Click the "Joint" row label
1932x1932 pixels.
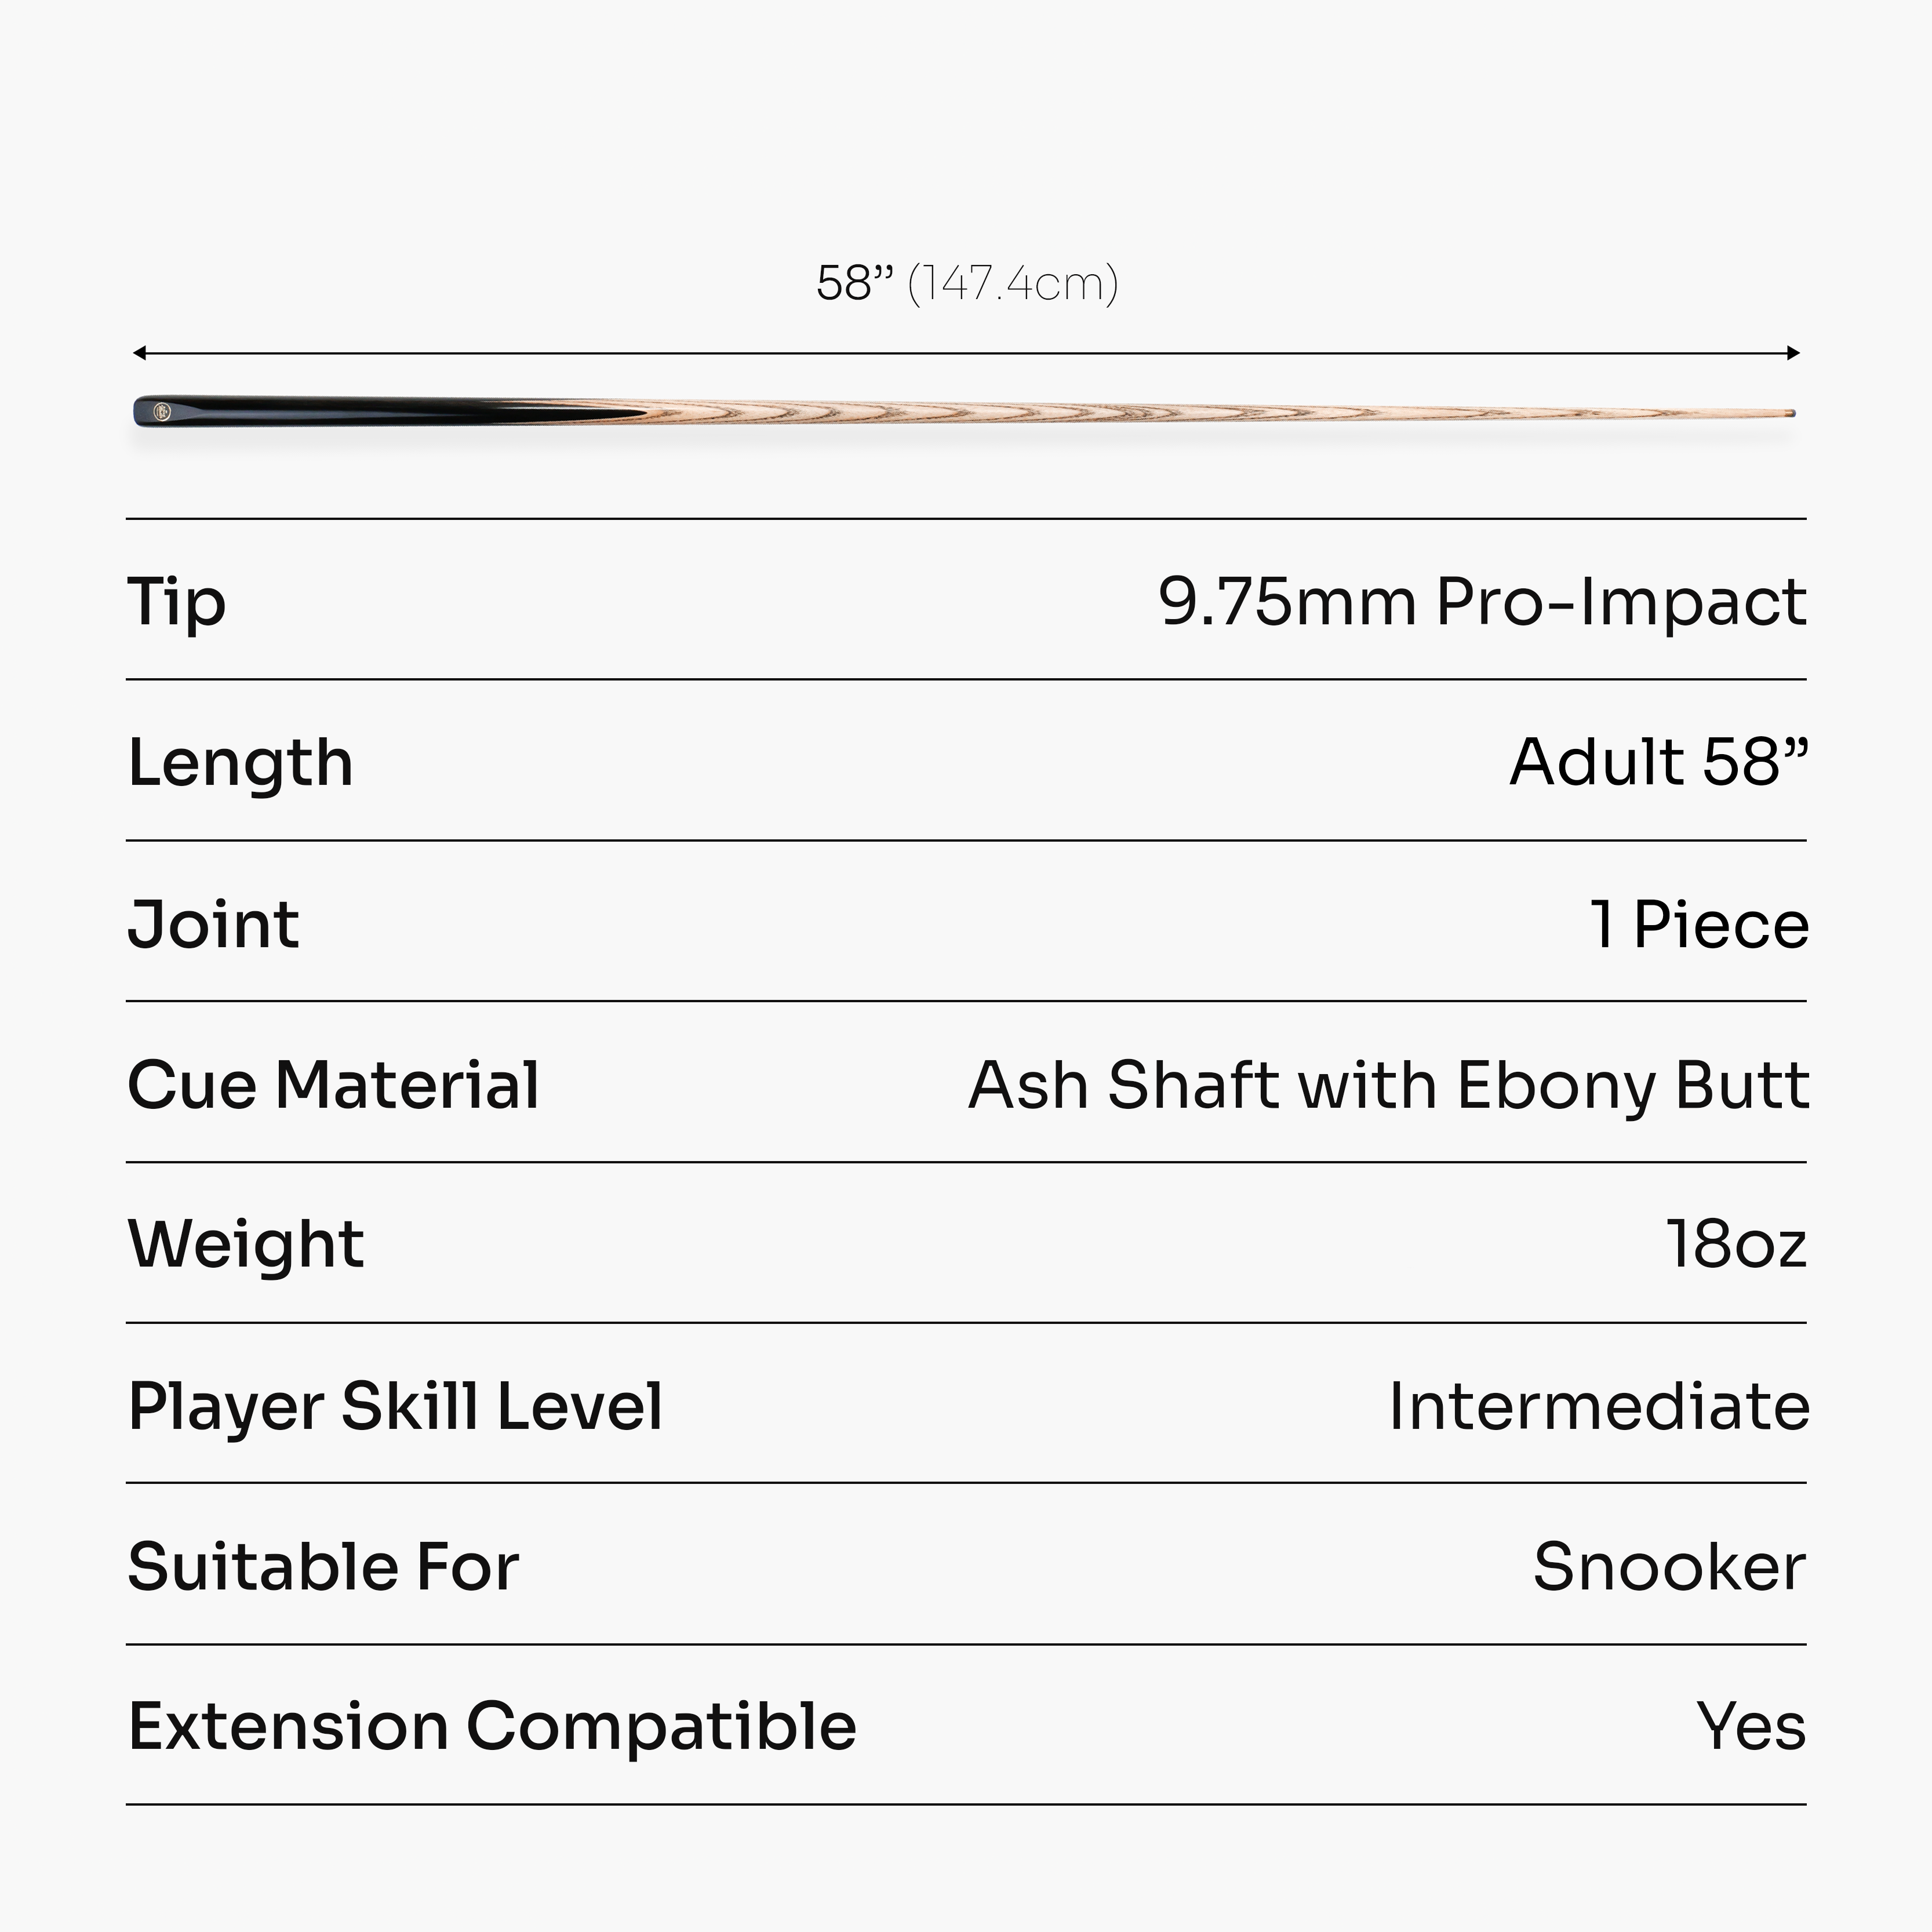pos(213,924)
